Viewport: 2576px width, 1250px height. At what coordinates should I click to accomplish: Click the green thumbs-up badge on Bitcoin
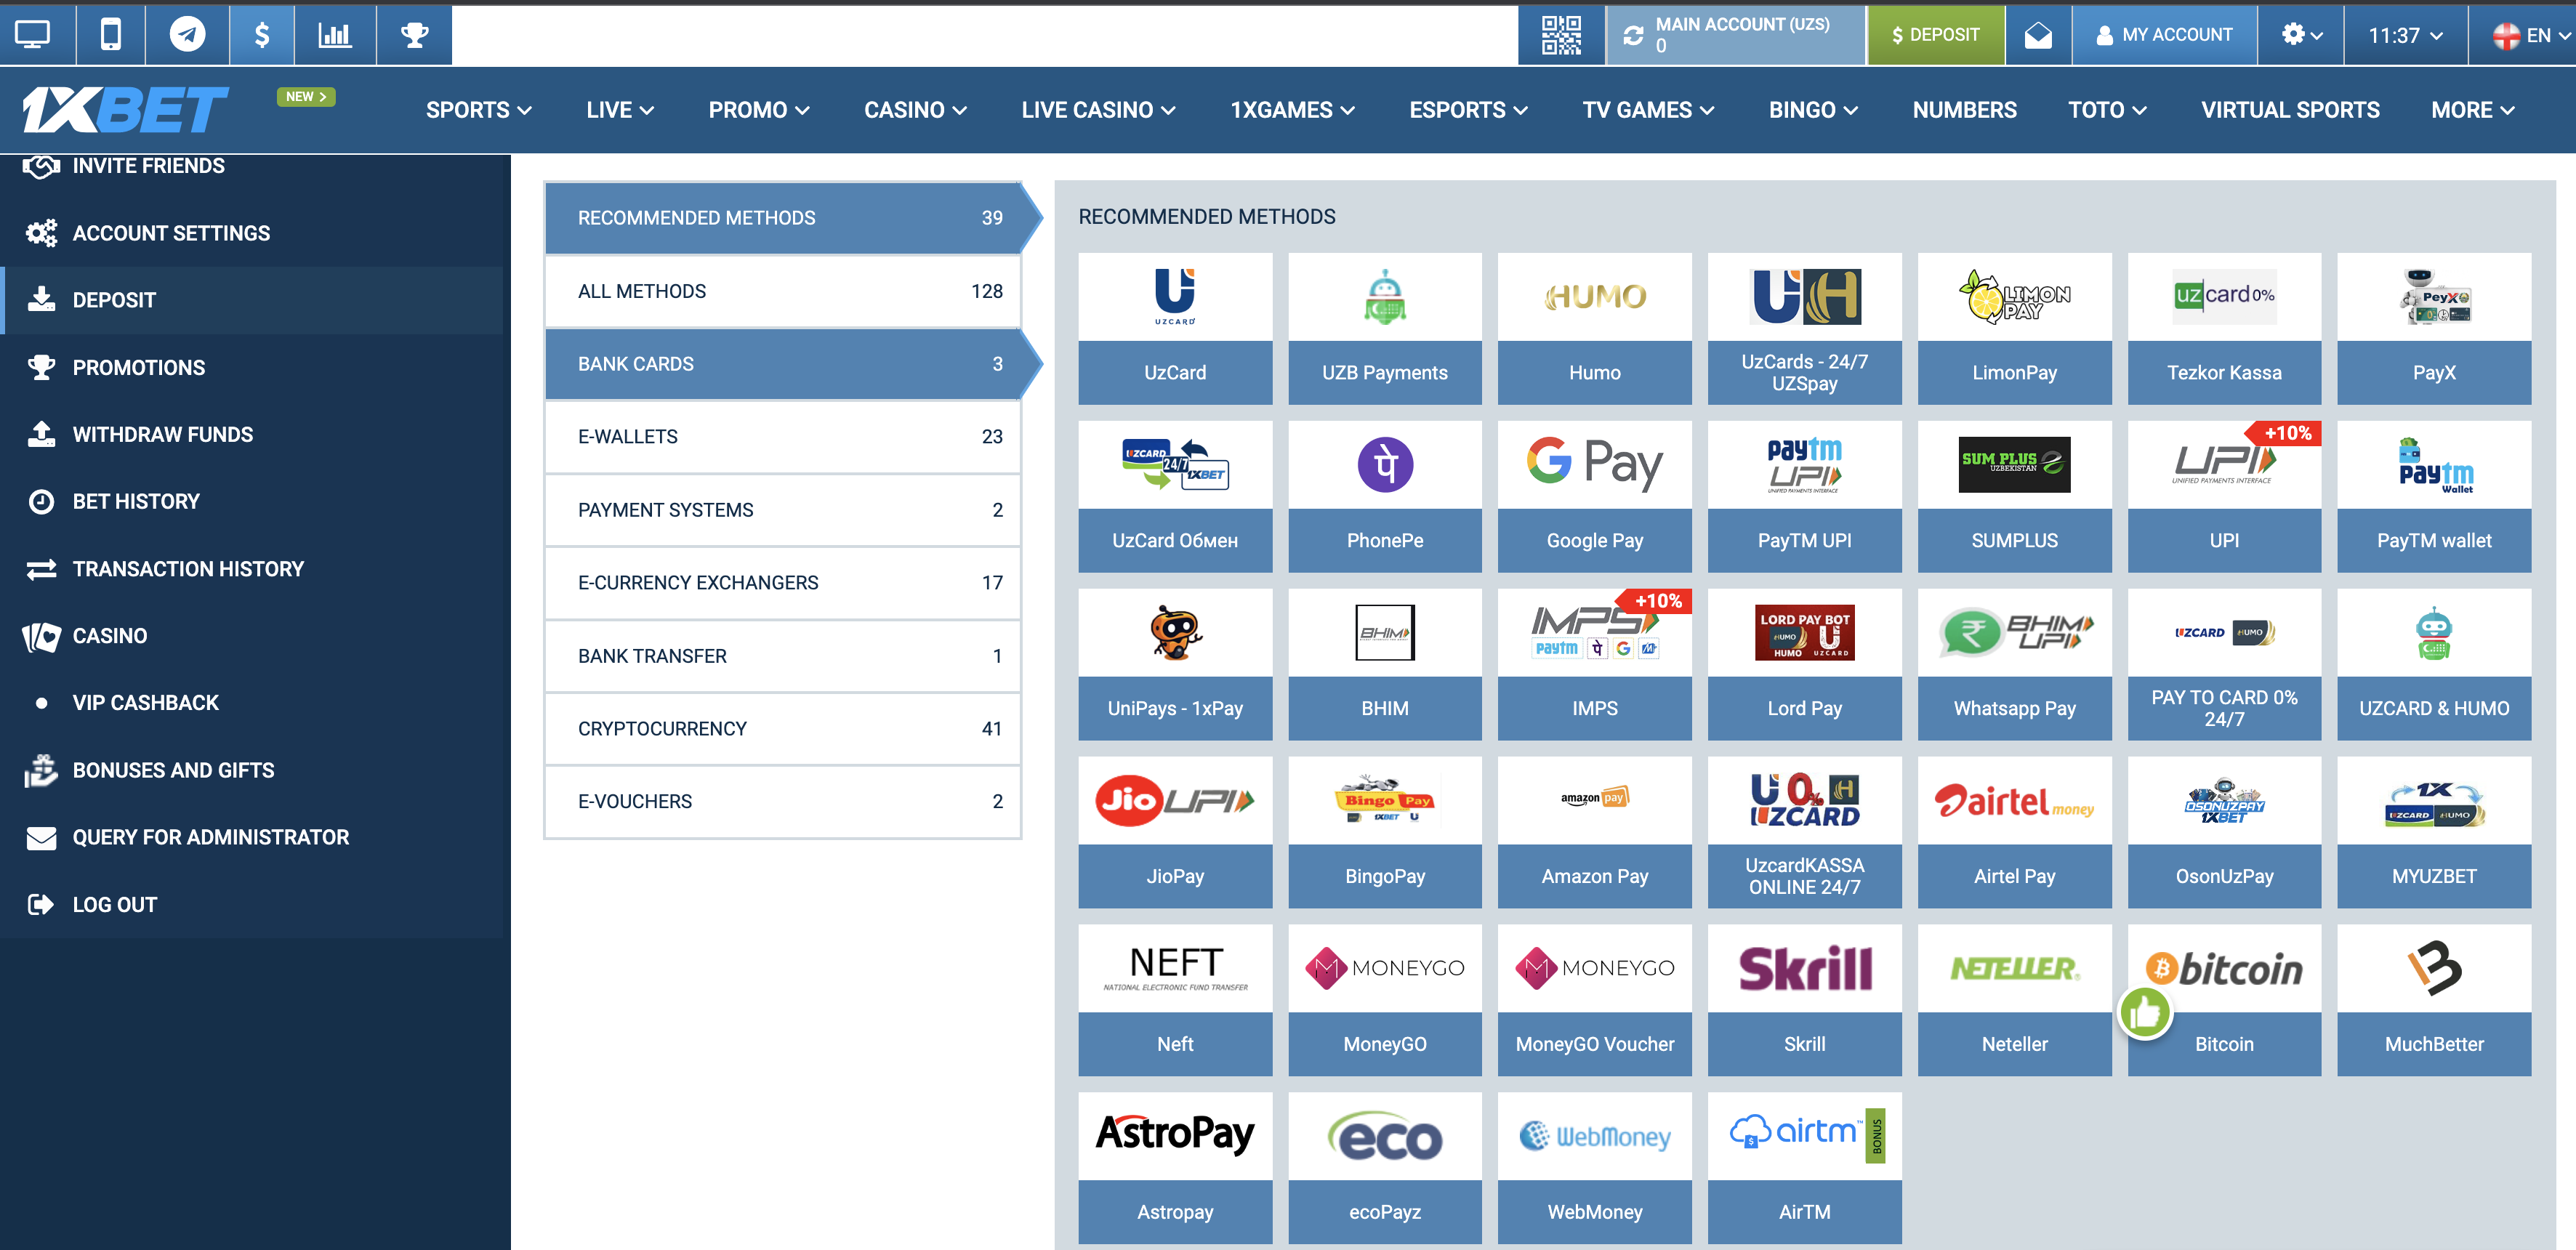pos(2145,1013)
